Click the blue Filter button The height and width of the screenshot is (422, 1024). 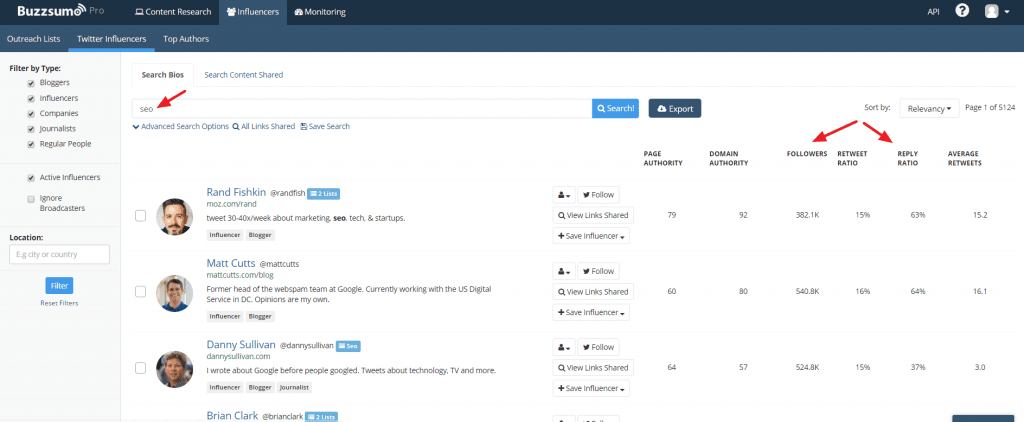pos(59,285)
